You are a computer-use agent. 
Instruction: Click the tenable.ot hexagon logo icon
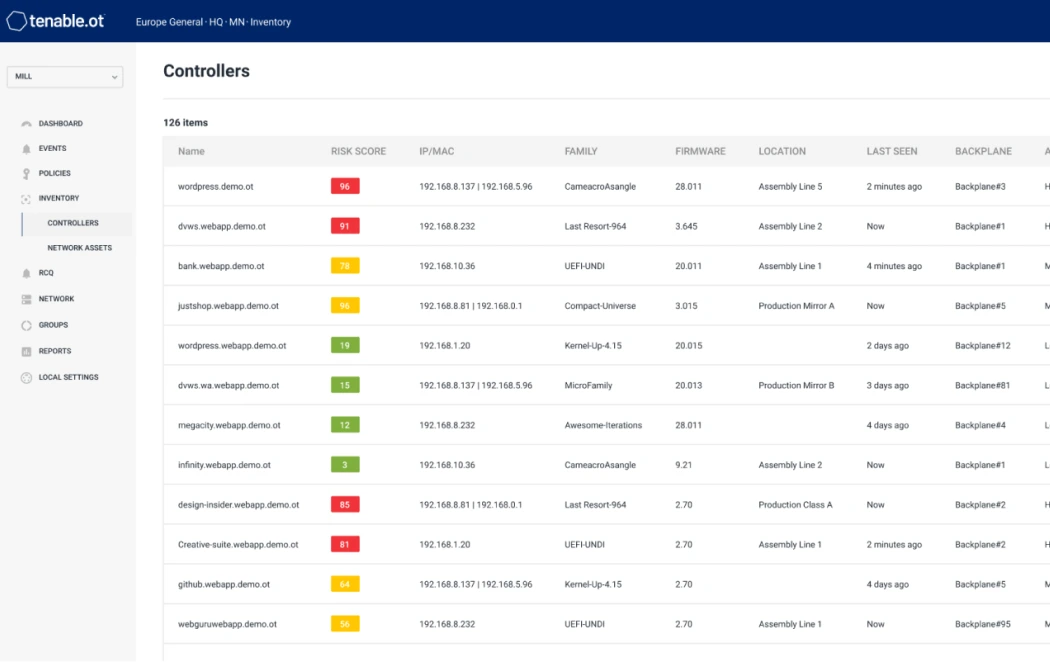point(17,21)
